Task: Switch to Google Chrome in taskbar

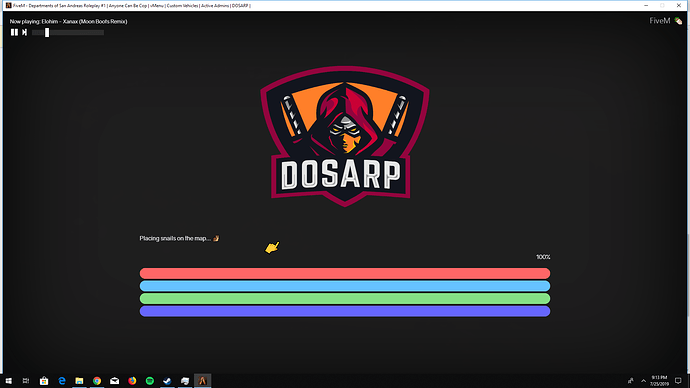Action: pos(97,381)
